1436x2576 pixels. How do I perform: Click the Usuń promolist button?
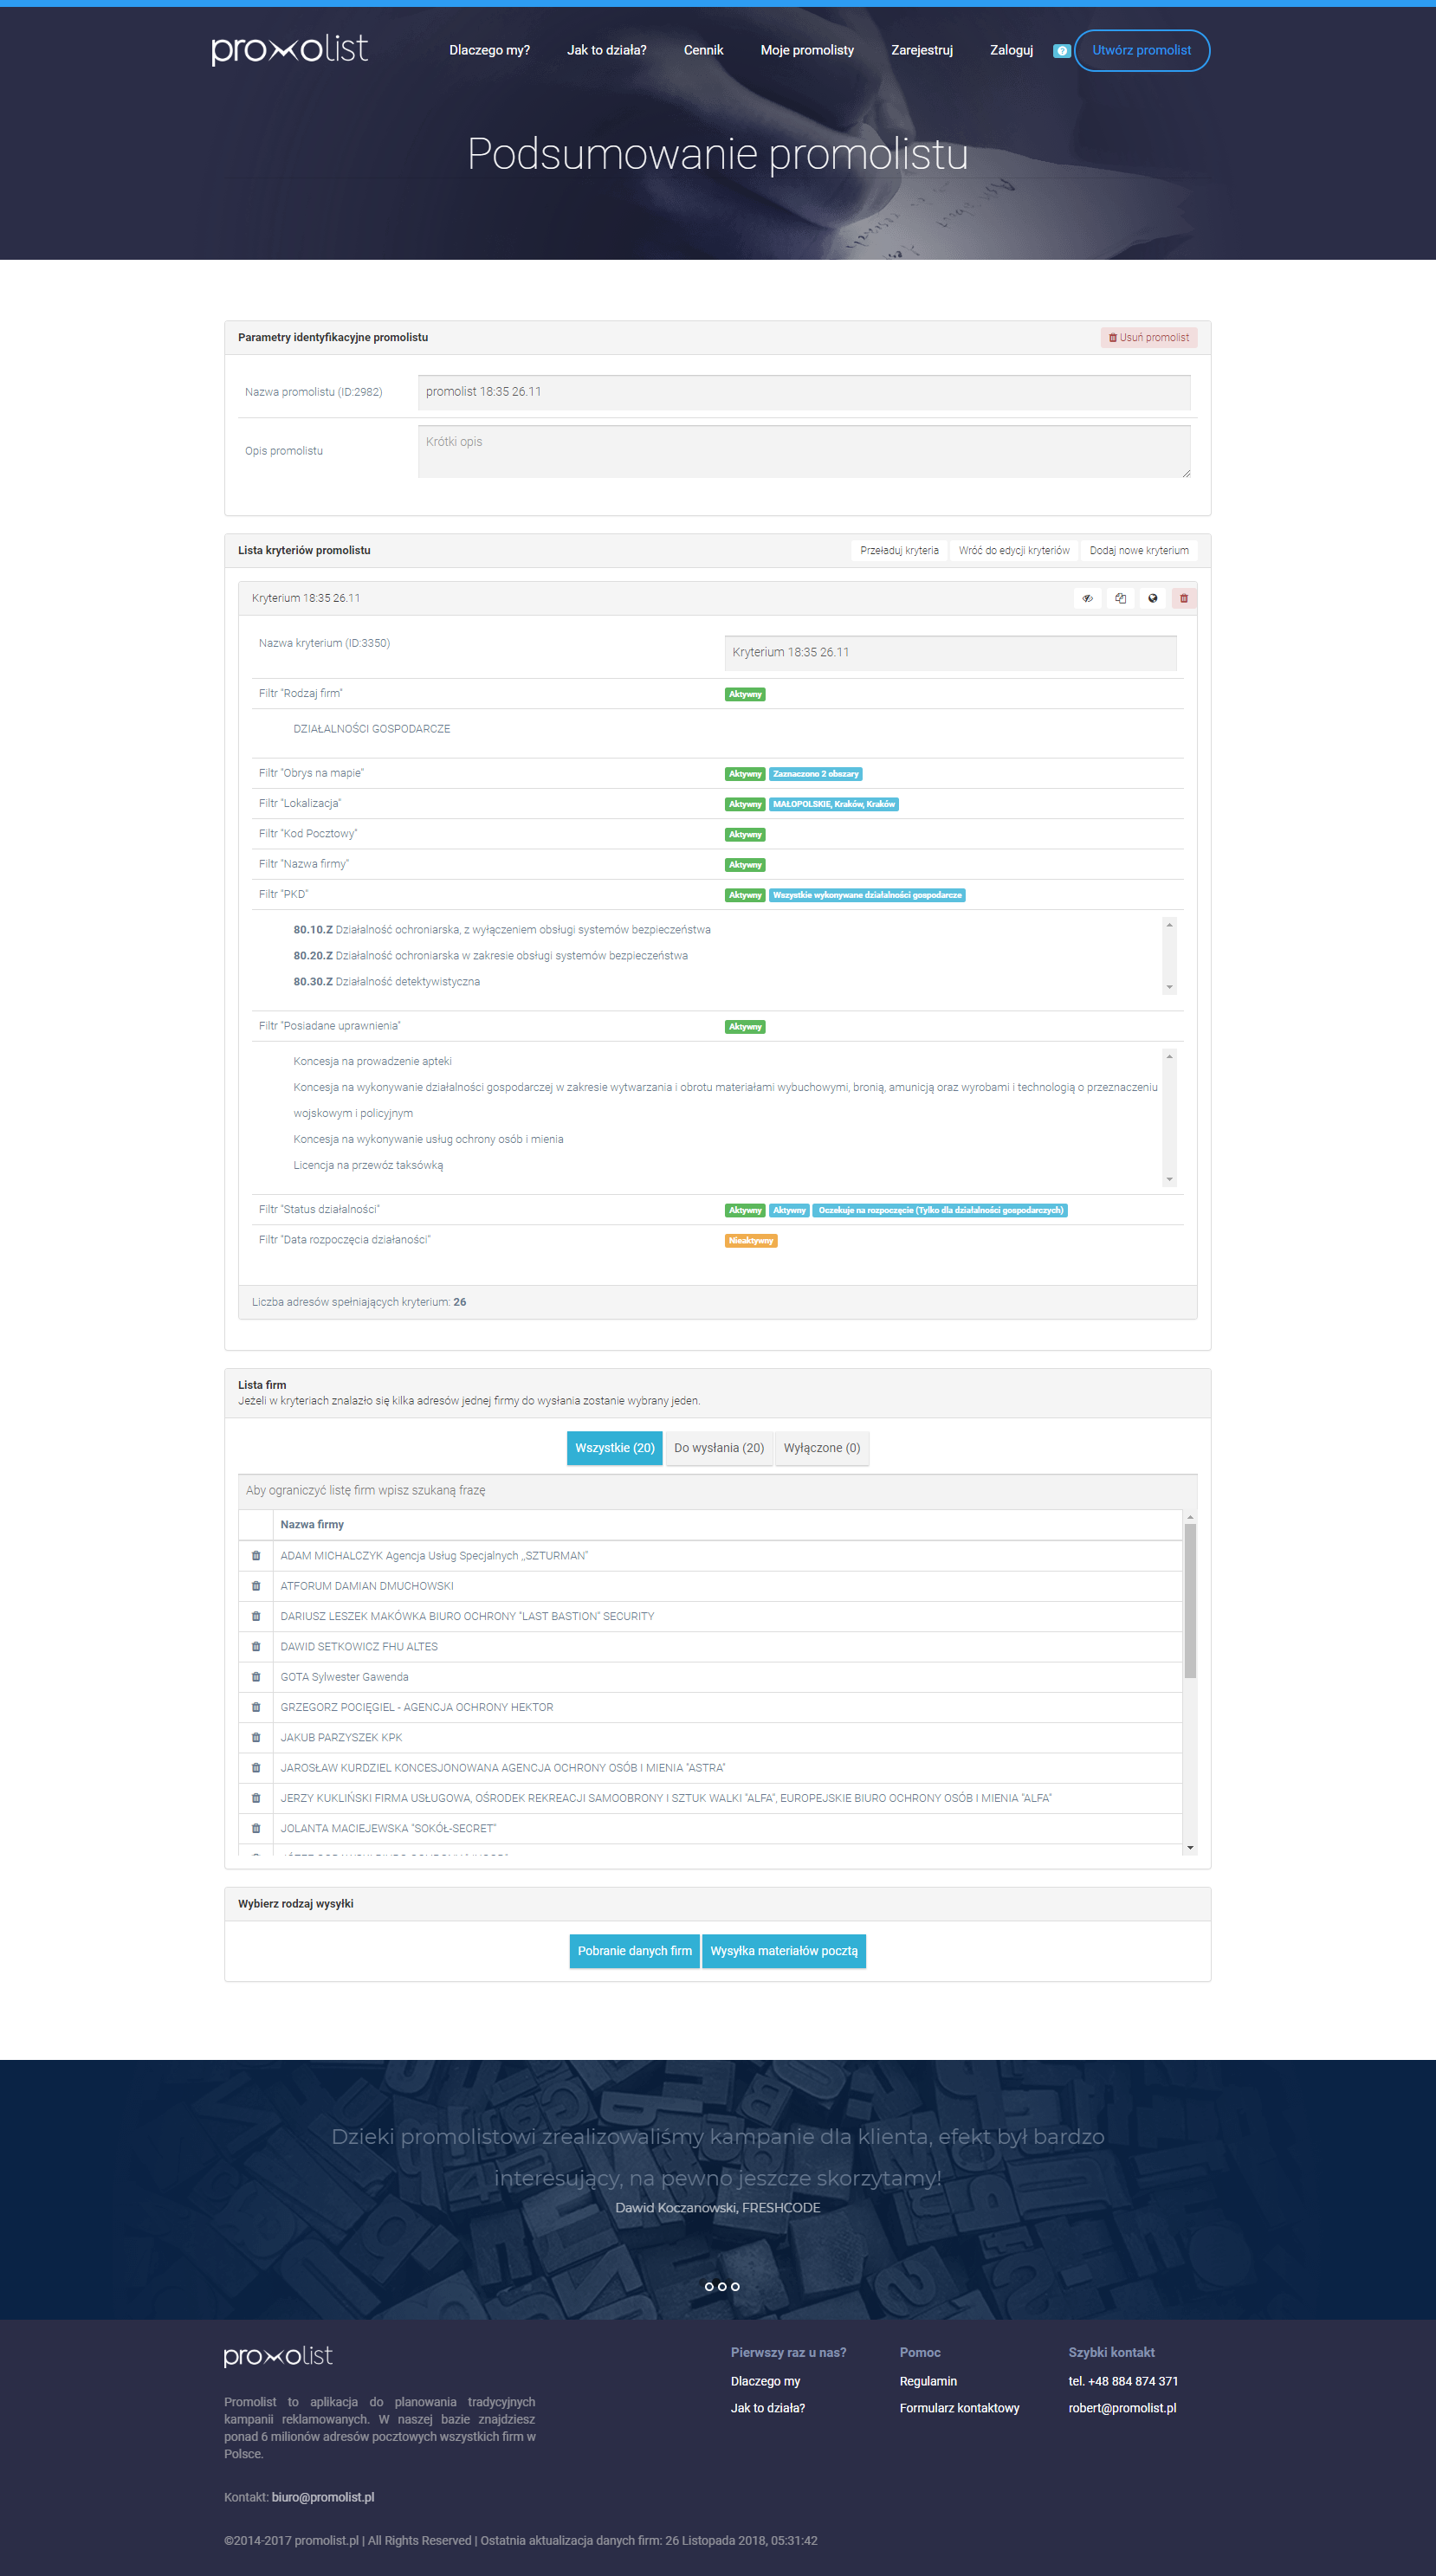click(1148, 338)
